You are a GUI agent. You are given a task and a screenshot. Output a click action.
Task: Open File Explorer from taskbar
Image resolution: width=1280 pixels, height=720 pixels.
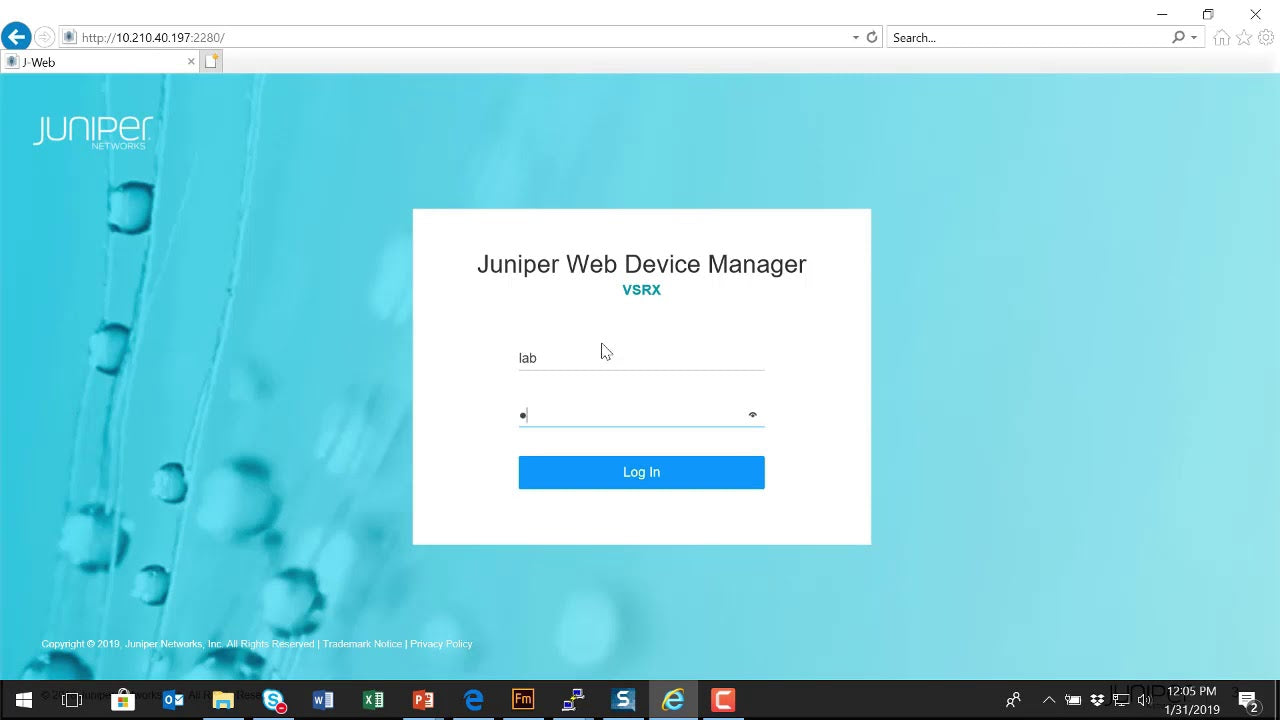(x=223, y=700)
